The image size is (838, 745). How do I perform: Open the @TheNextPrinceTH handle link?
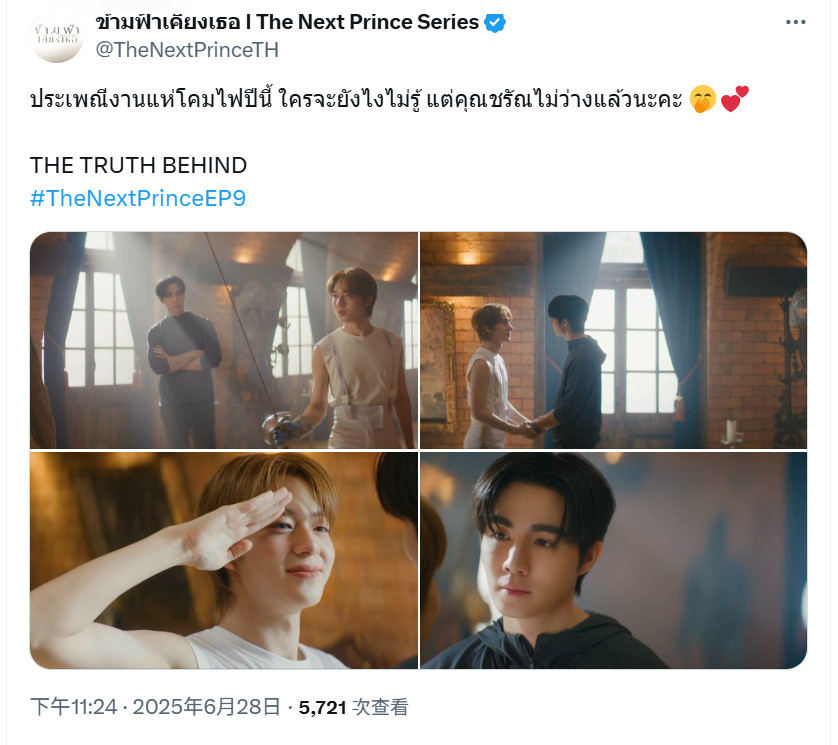(187, 50)
